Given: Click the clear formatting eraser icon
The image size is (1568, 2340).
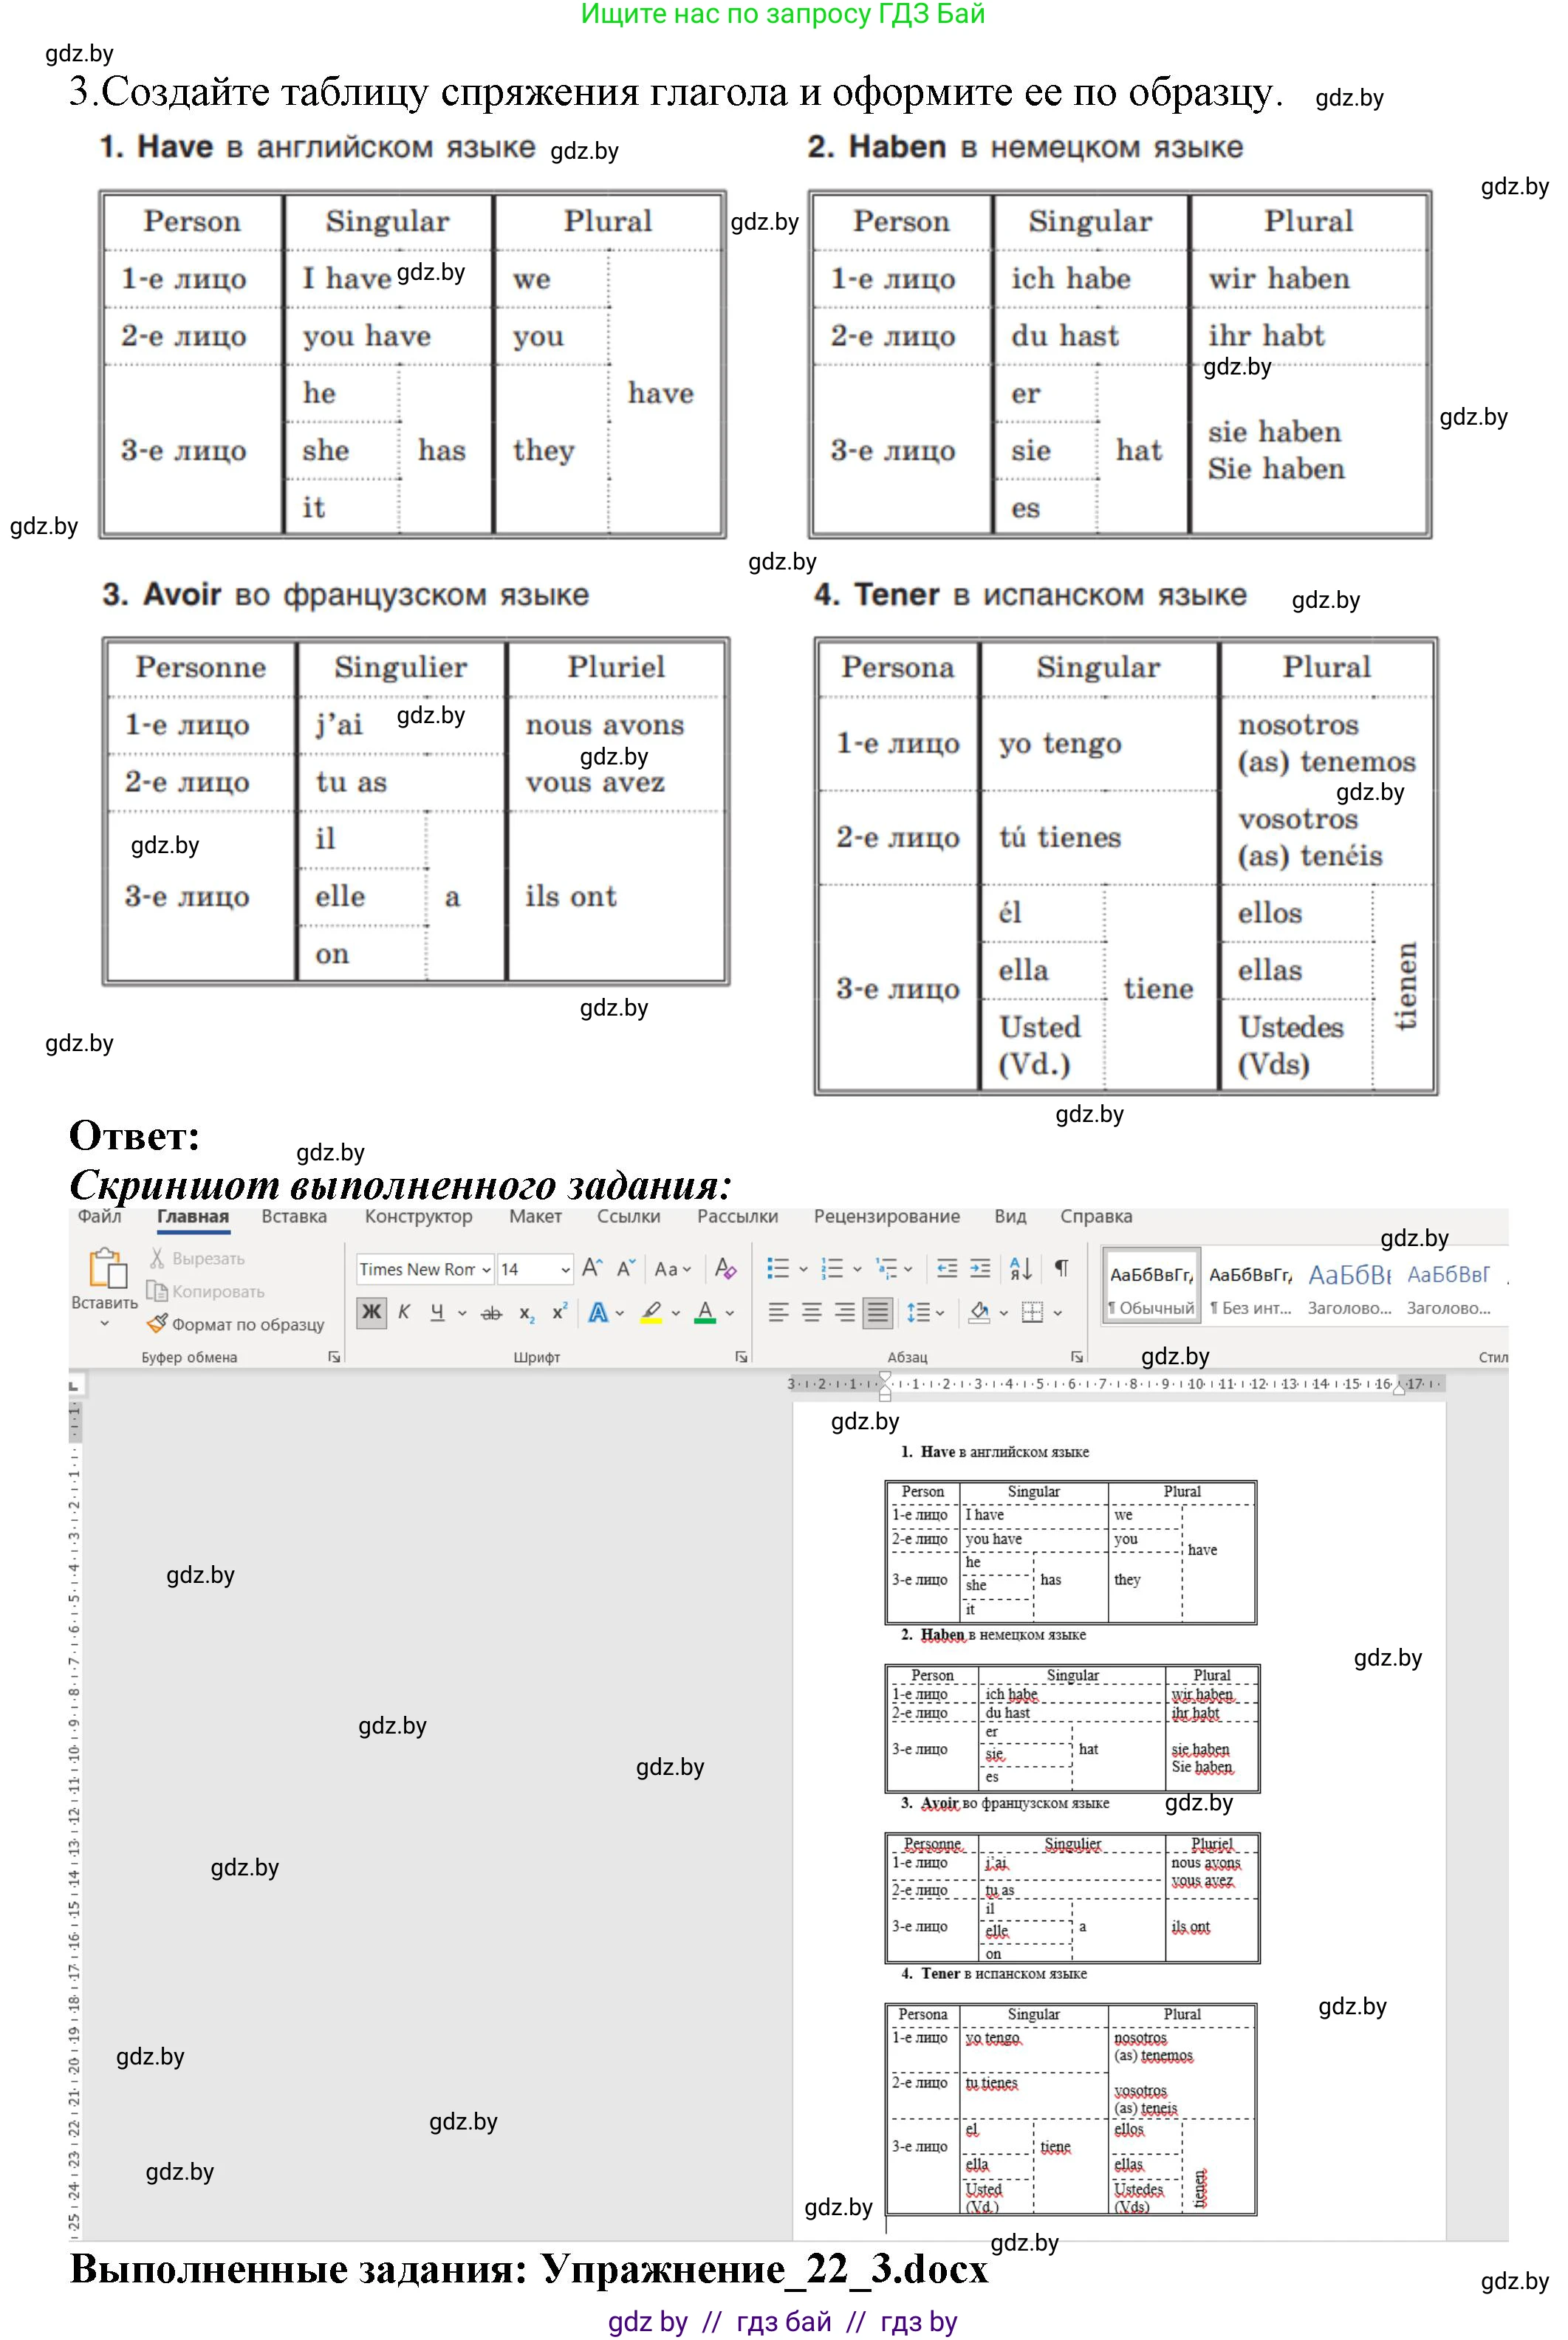Looking at the screenshot, I should click(x=726, y=1268).
